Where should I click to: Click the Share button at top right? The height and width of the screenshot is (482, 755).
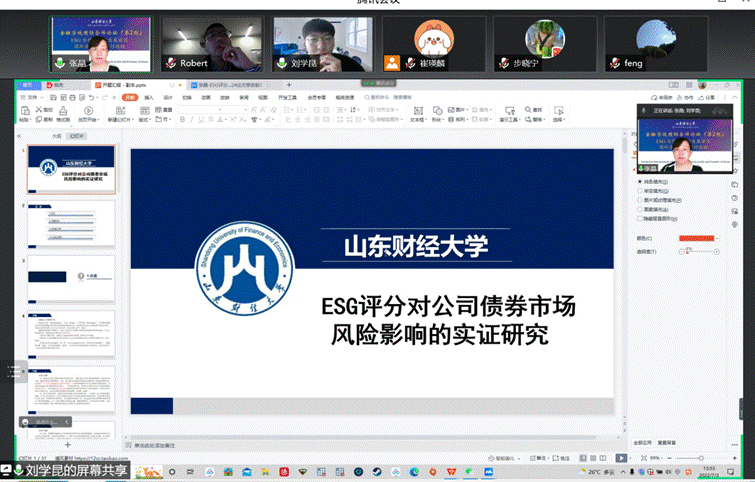(708, 97)
